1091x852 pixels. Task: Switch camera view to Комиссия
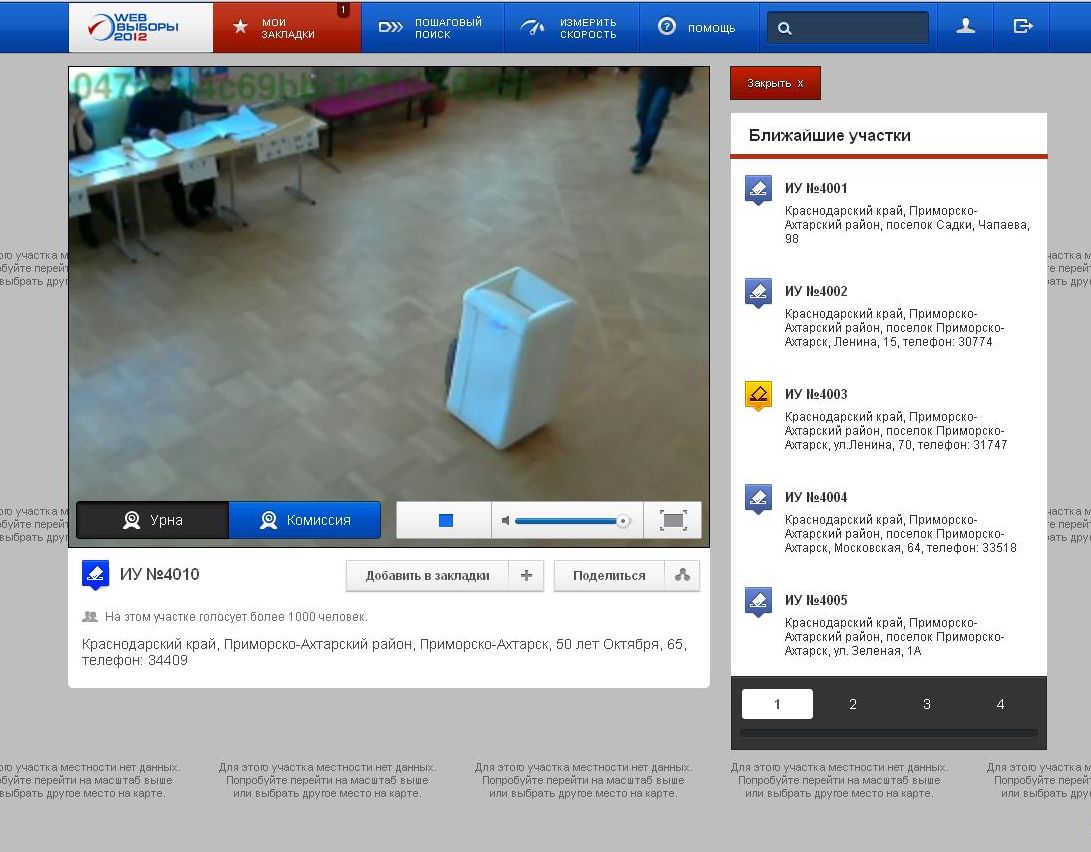pyautogui.click(x=305, y=520)
